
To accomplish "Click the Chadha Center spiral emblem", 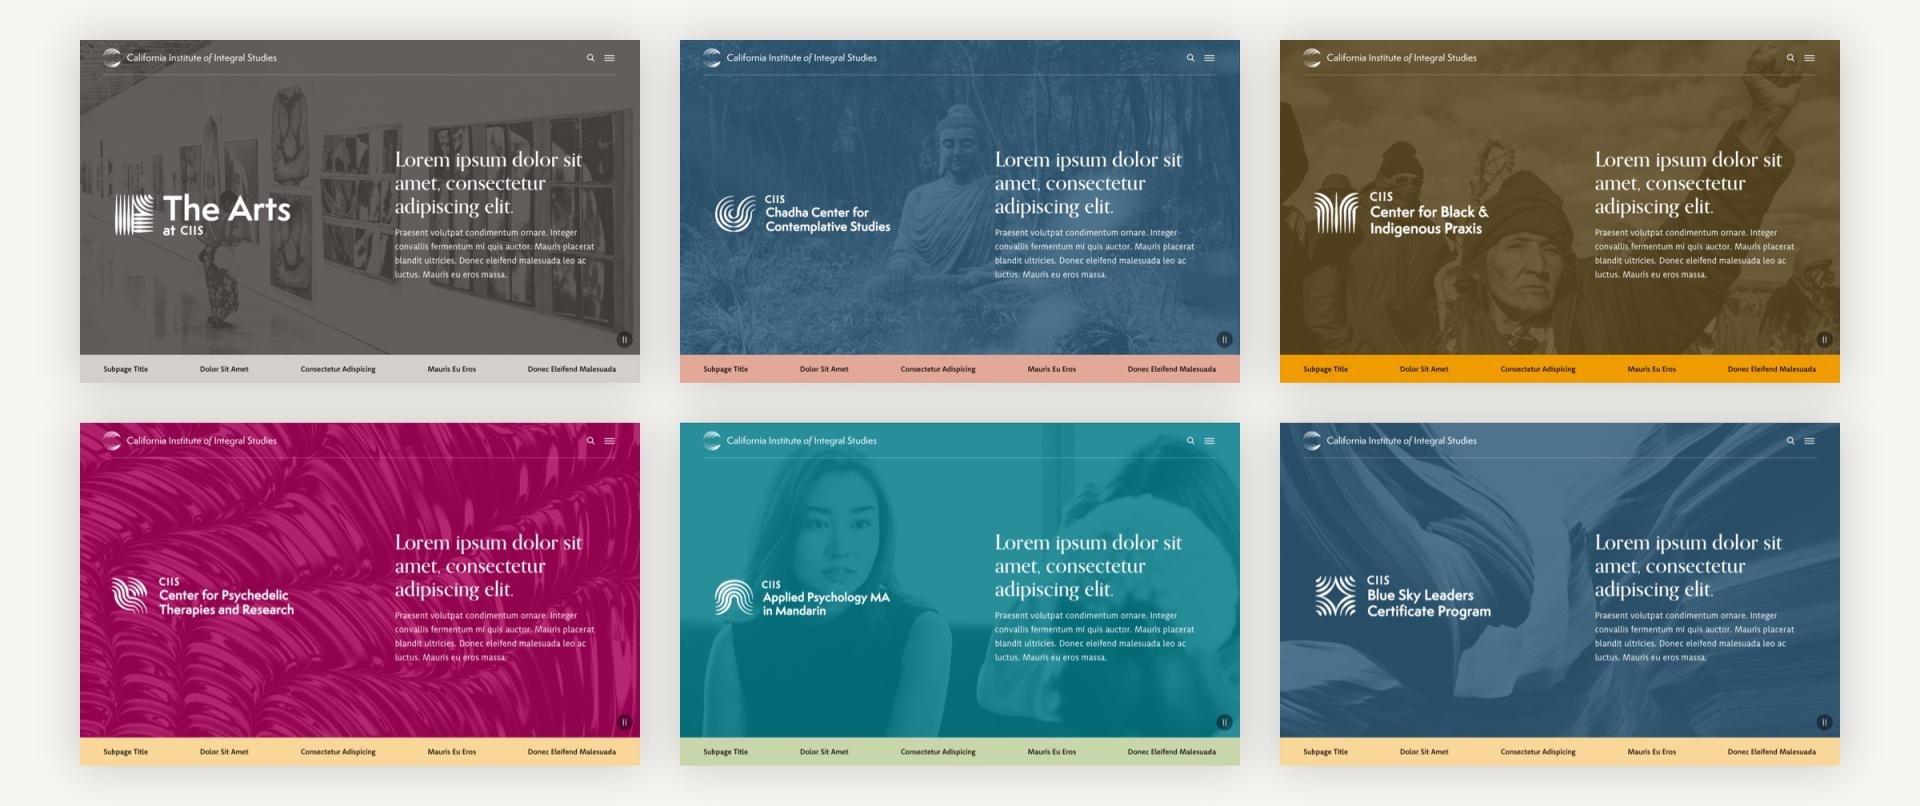I will pos(735,214).
